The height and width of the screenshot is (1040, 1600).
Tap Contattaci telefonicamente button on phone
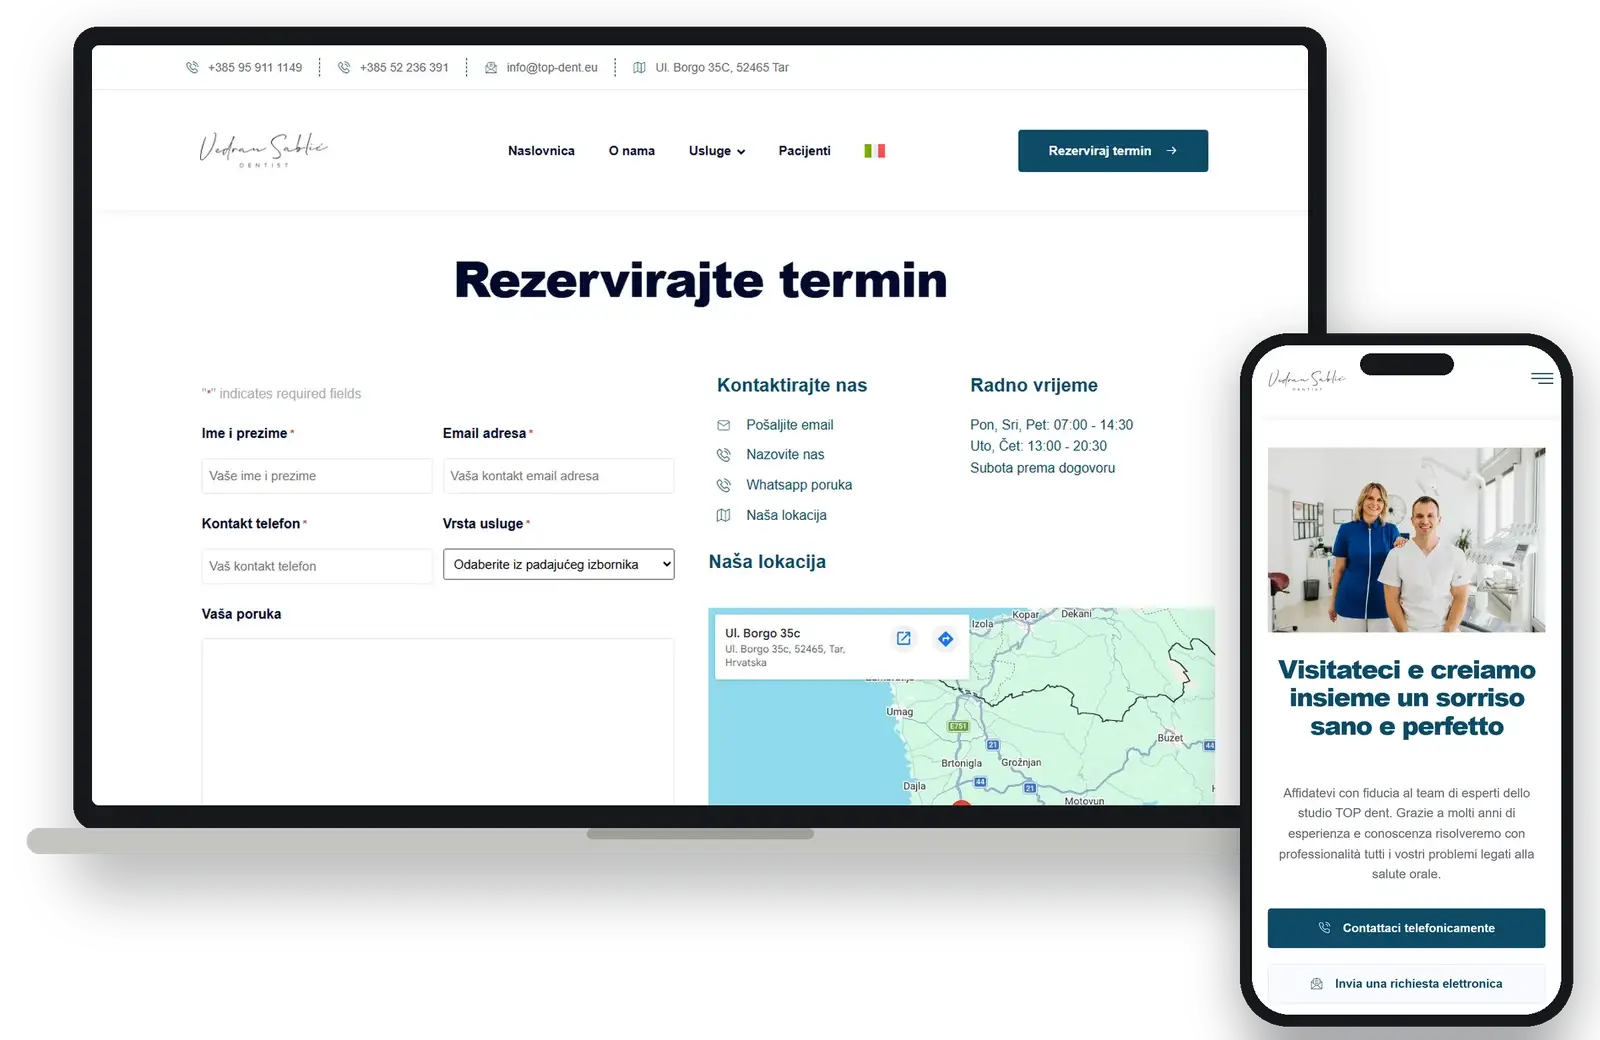1406,928
